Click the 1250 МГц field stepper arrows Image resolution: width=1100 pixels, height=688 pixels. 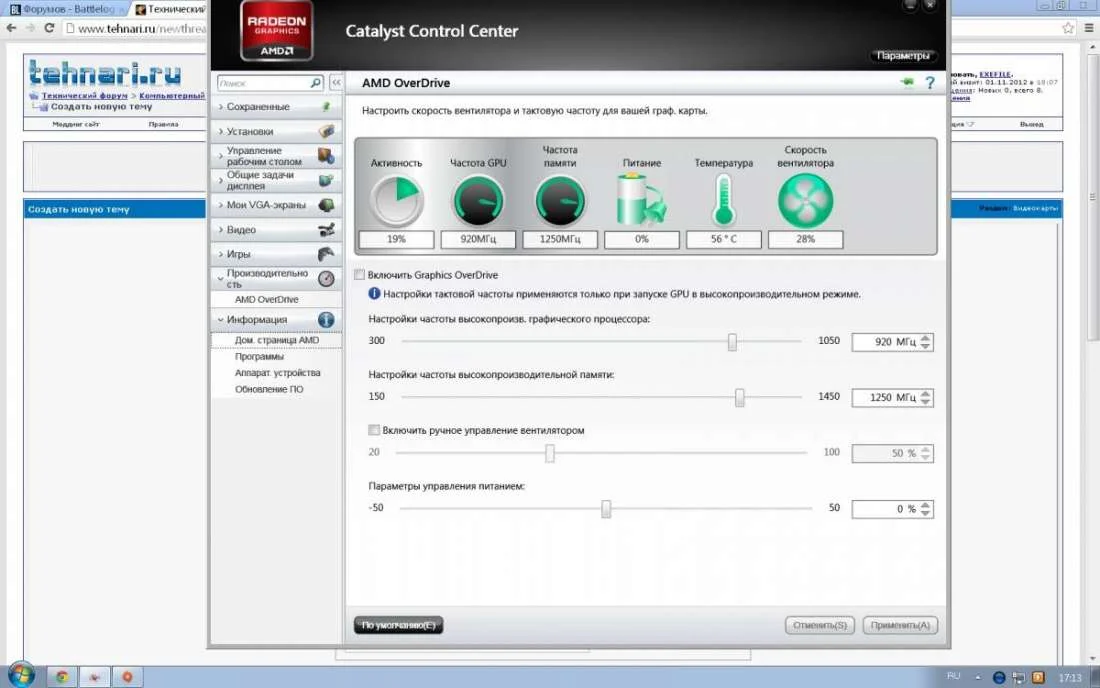click(926, 398)
